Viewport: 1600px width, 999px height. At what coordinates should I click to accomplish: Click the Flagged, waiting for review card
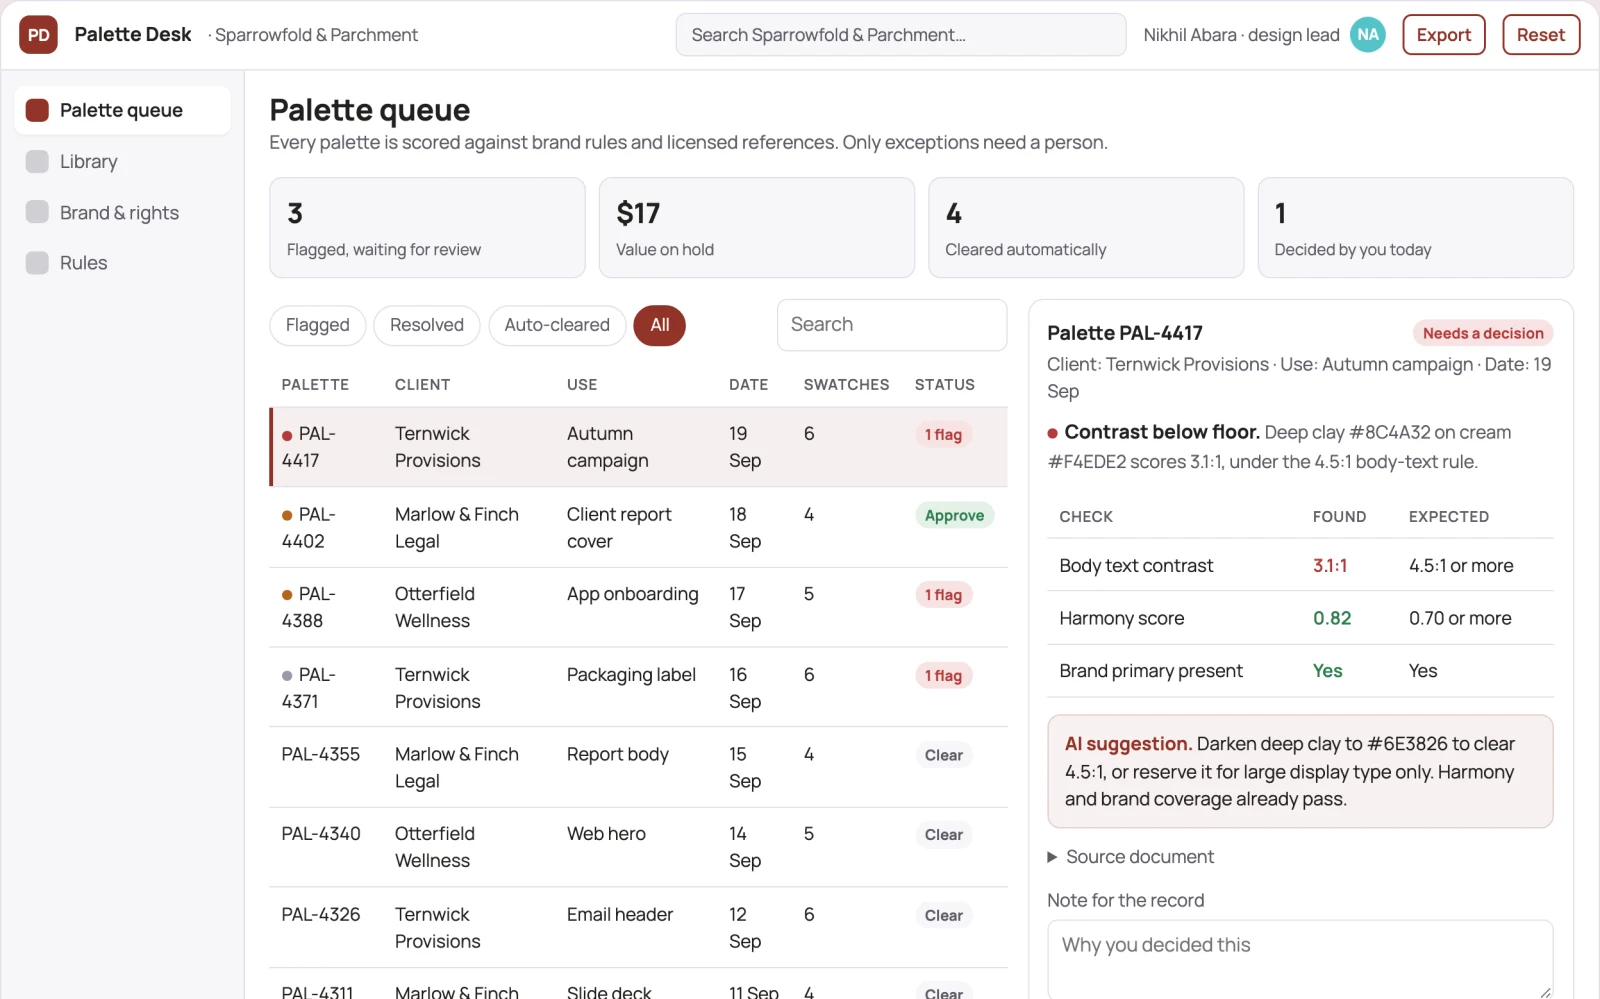click(x=427, y=228)
